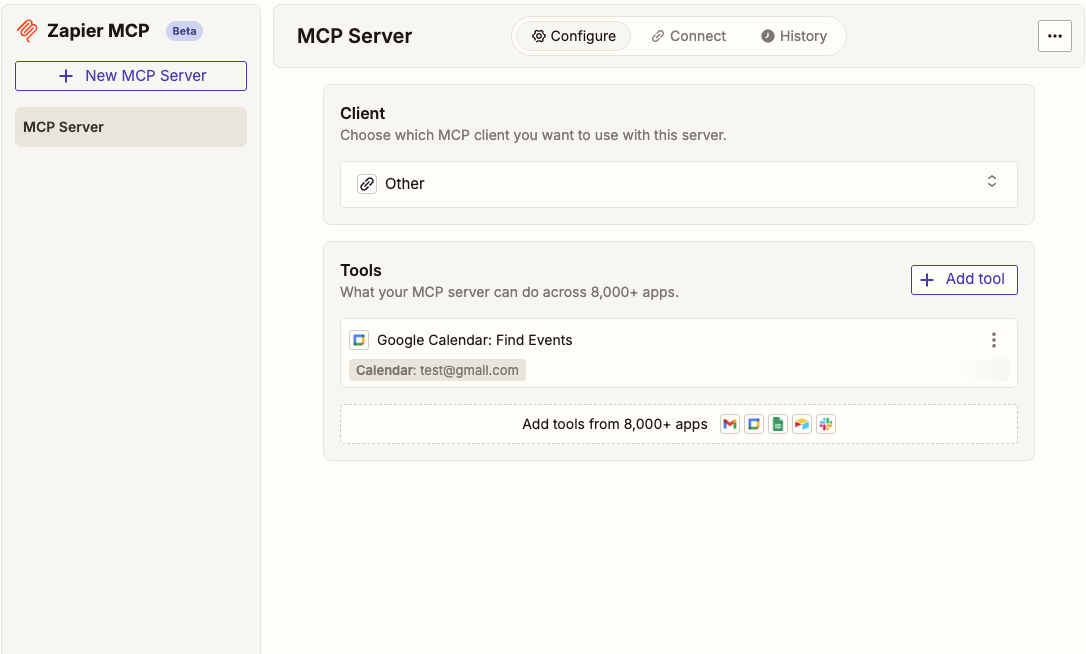This screenshot has width=1086, height=654.
Task: Open the History tab
Action: [x=794, y=36]
